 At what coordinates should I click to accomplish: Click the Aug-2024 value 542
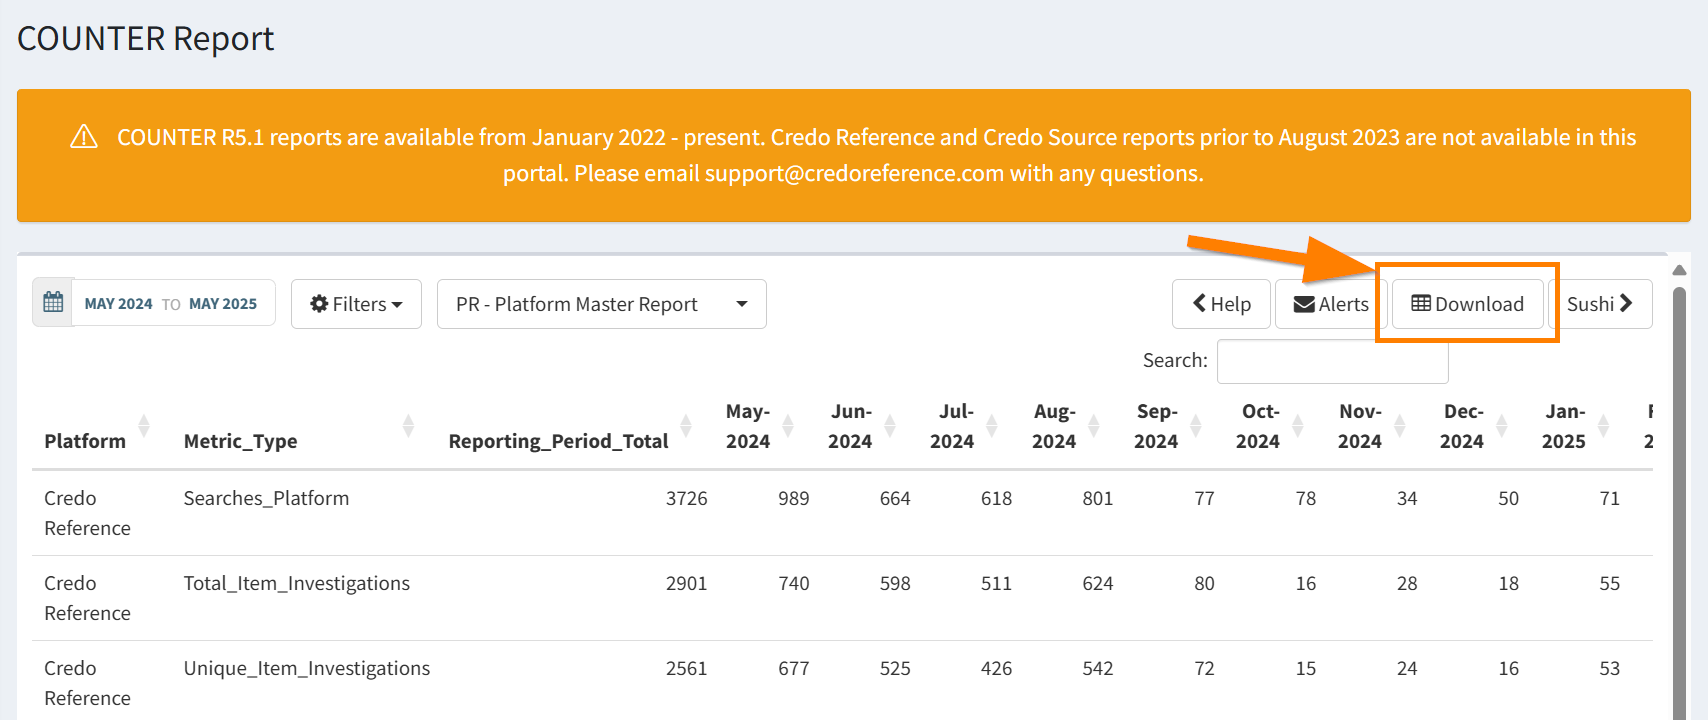coord(1098,668)
